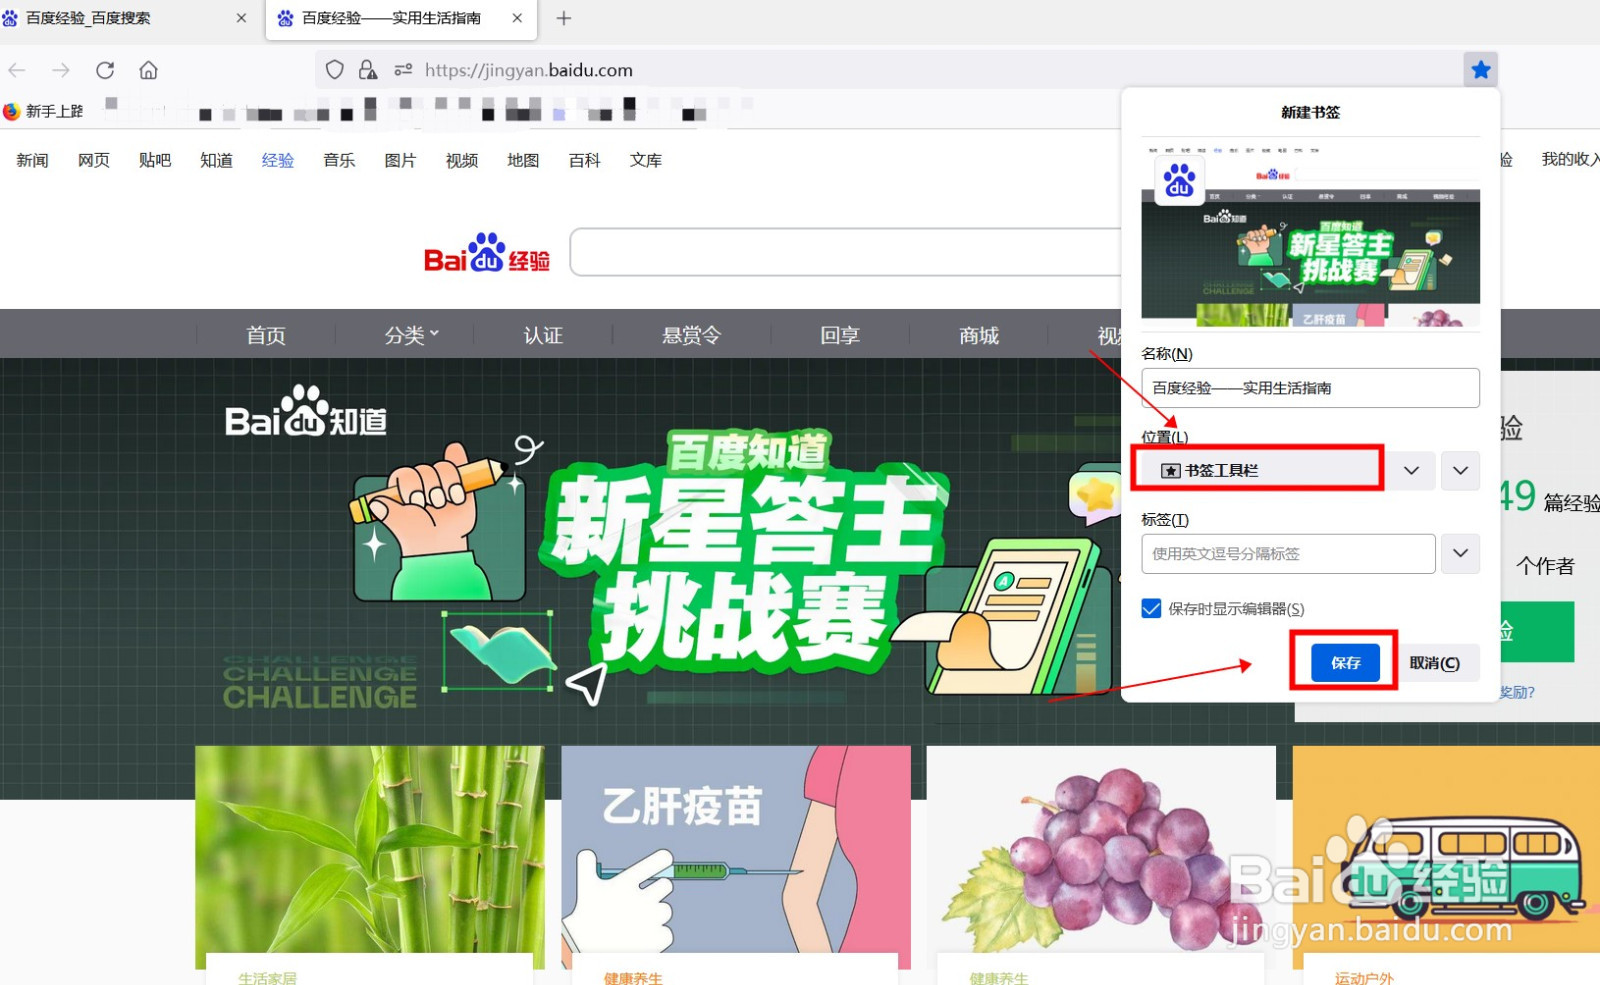Go to 贴吧
This screenshot has width=1600, height=985.
pos(155,160)
